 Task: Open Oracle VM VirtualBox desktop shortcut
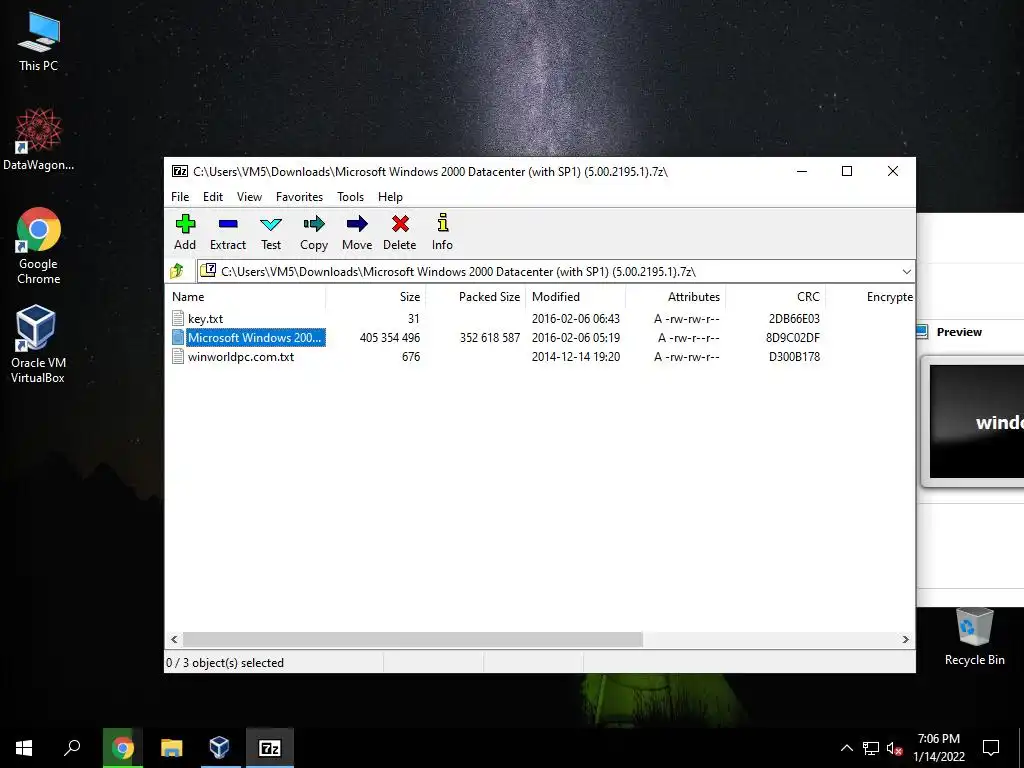[x=38, y=344]
